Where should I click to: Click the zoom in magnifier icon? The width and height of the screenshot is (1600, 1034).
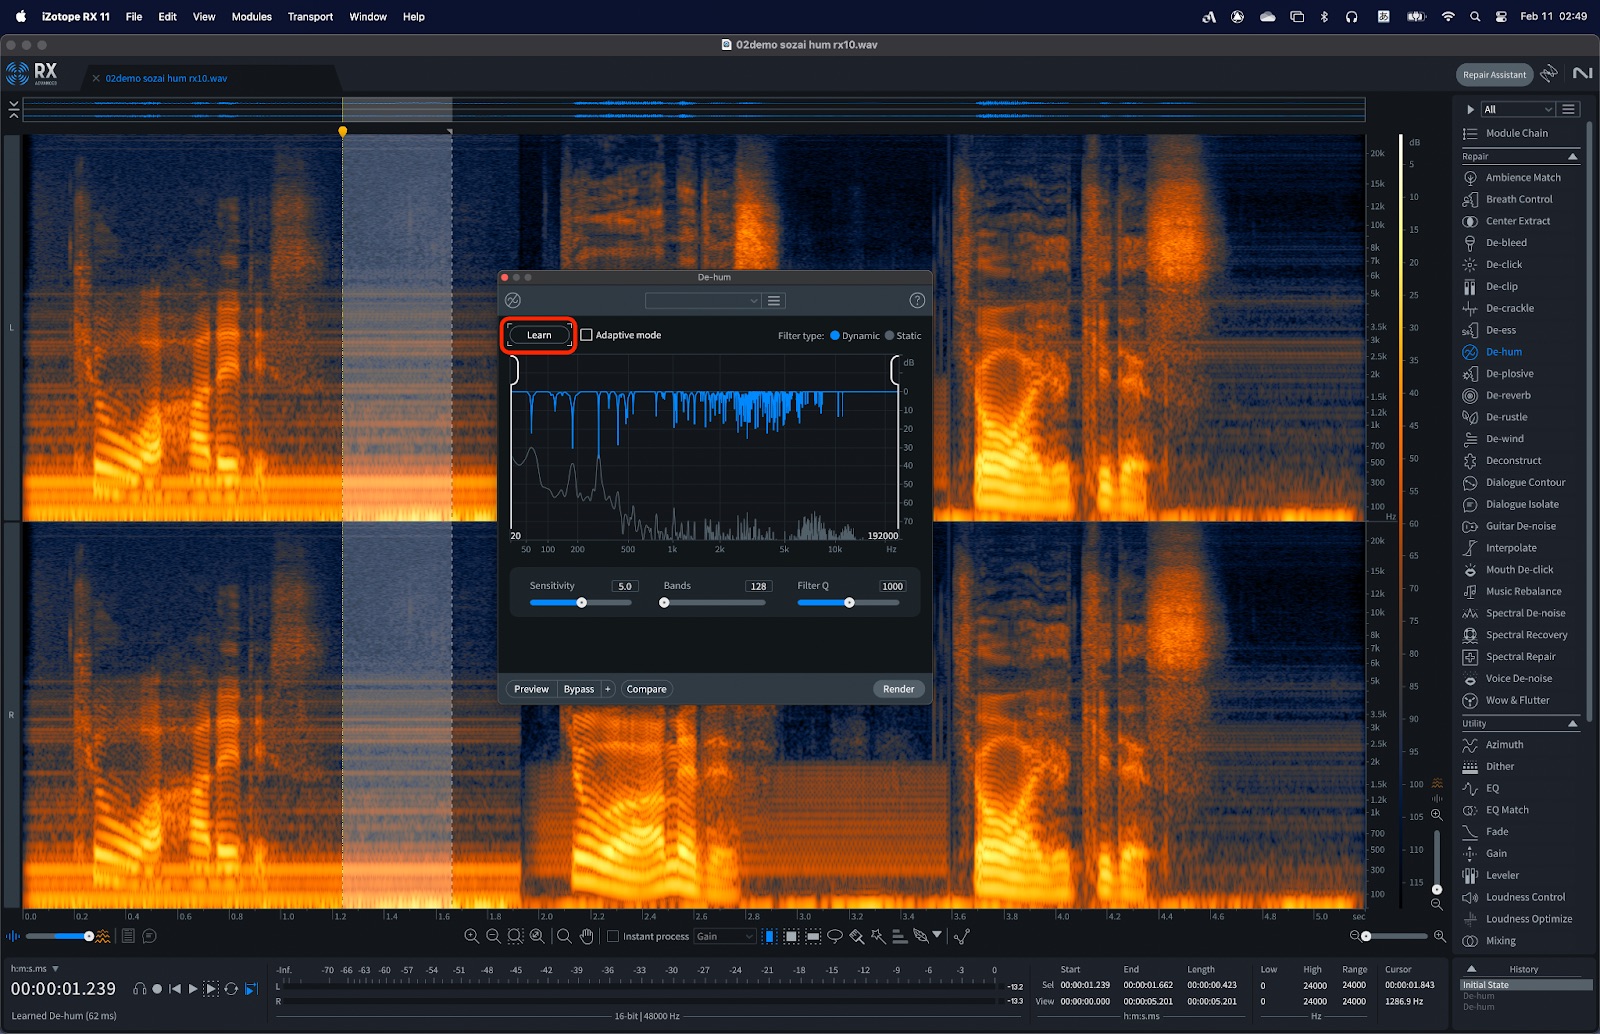pos(471,937)
